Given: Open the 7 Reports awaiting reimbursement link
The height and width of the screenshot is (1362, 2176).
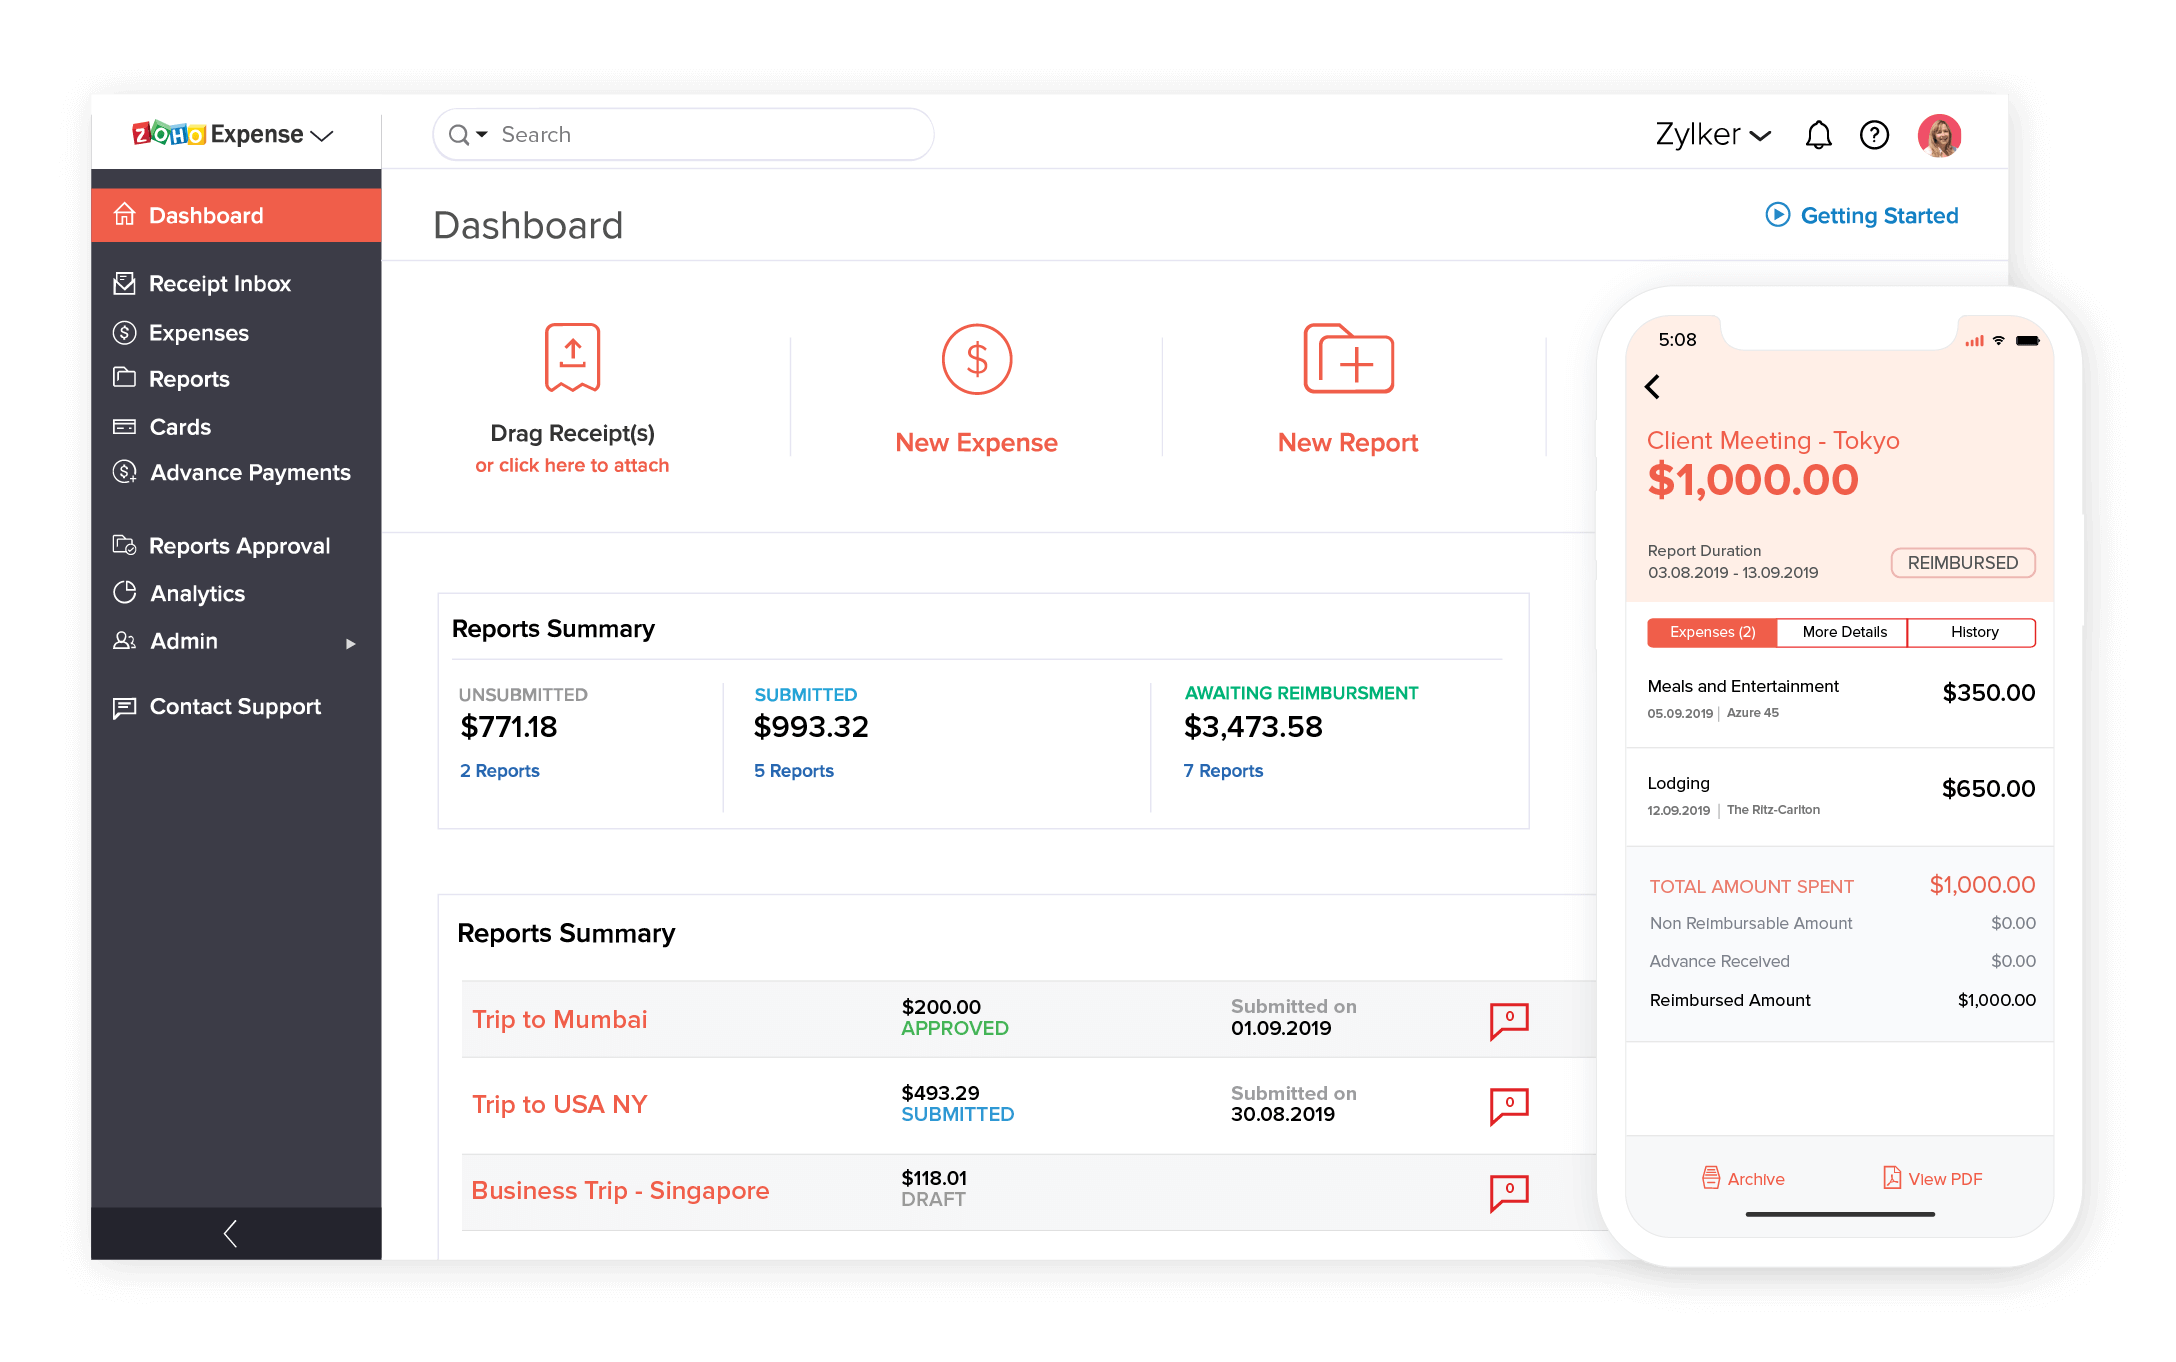Looking at the screenshot, I should click(x=1224, y=770).
